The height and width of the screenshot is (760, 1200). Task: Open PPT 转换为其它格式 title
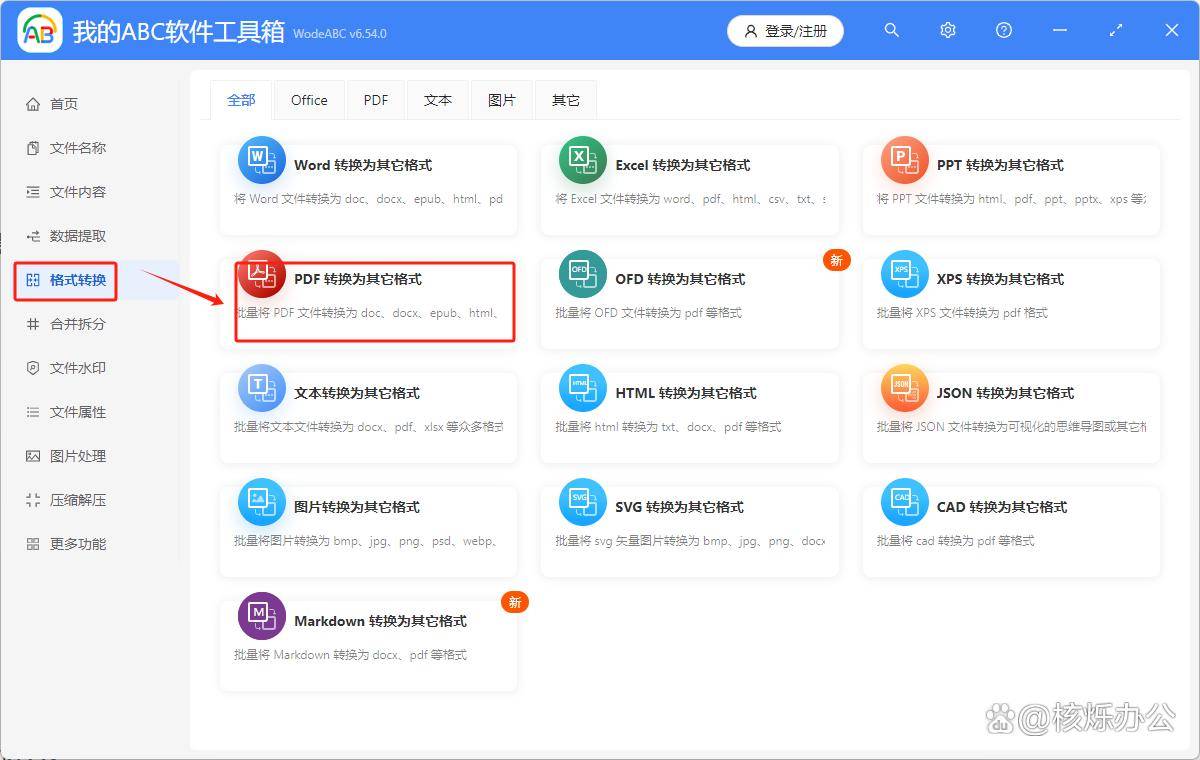coord(1000,165)
